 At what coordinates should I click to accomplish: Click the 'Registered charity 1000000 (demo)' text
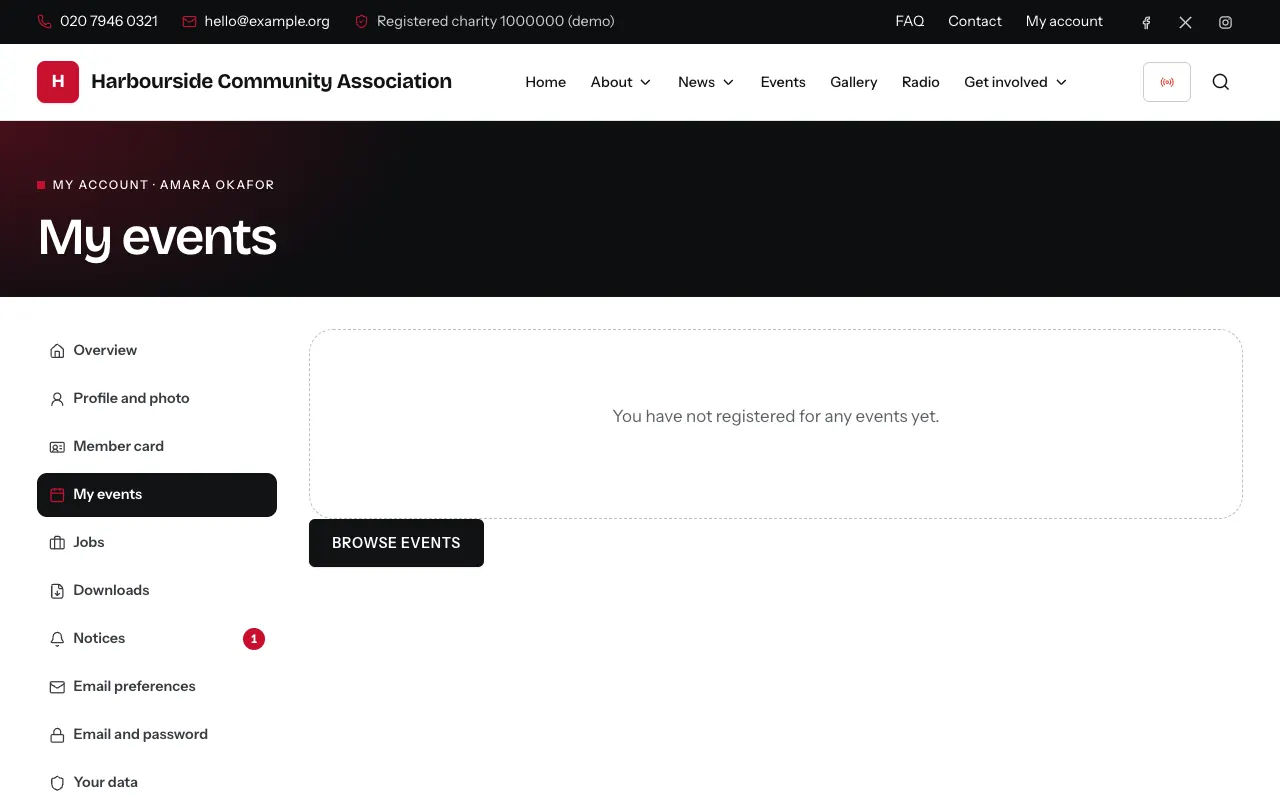point(496,21)
